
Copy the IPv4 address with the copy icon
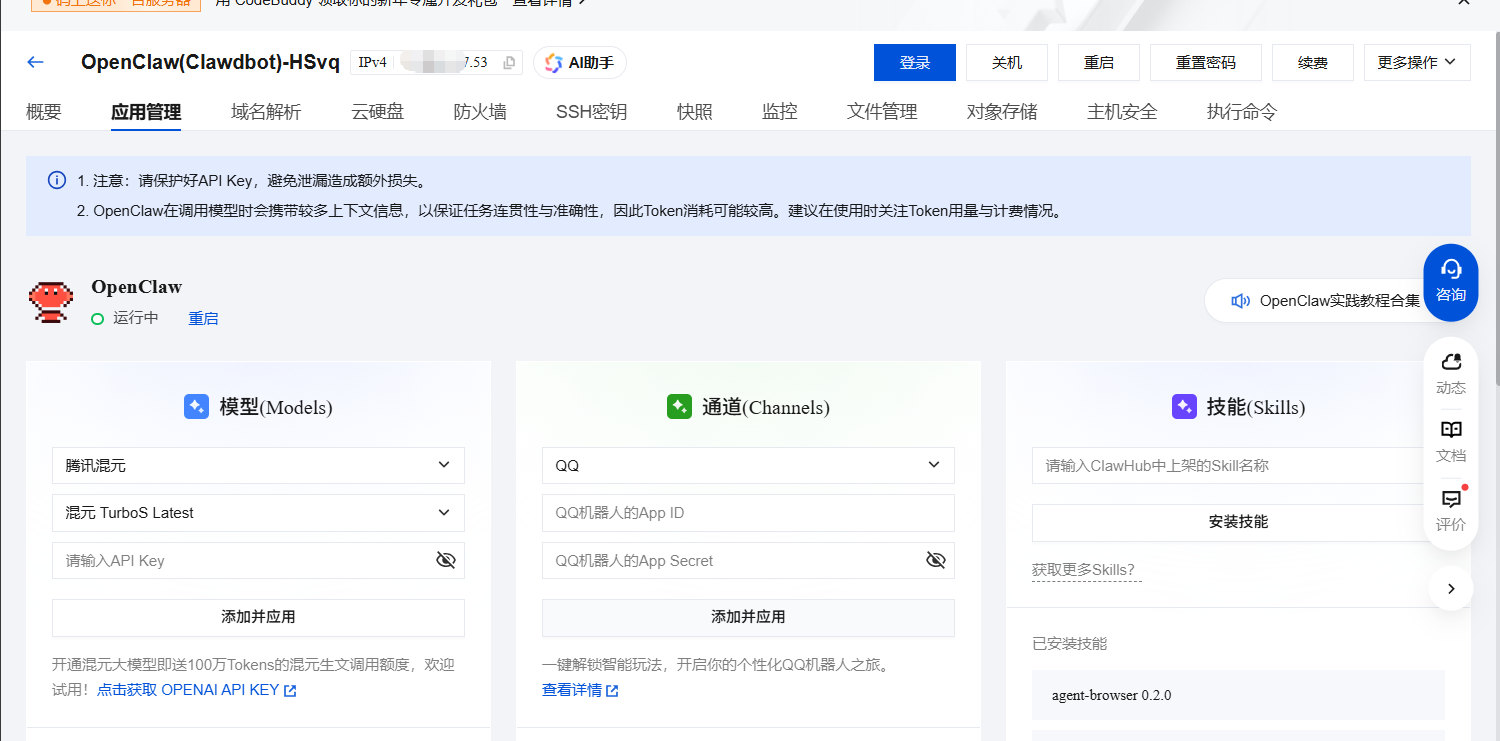click(509, 62)
